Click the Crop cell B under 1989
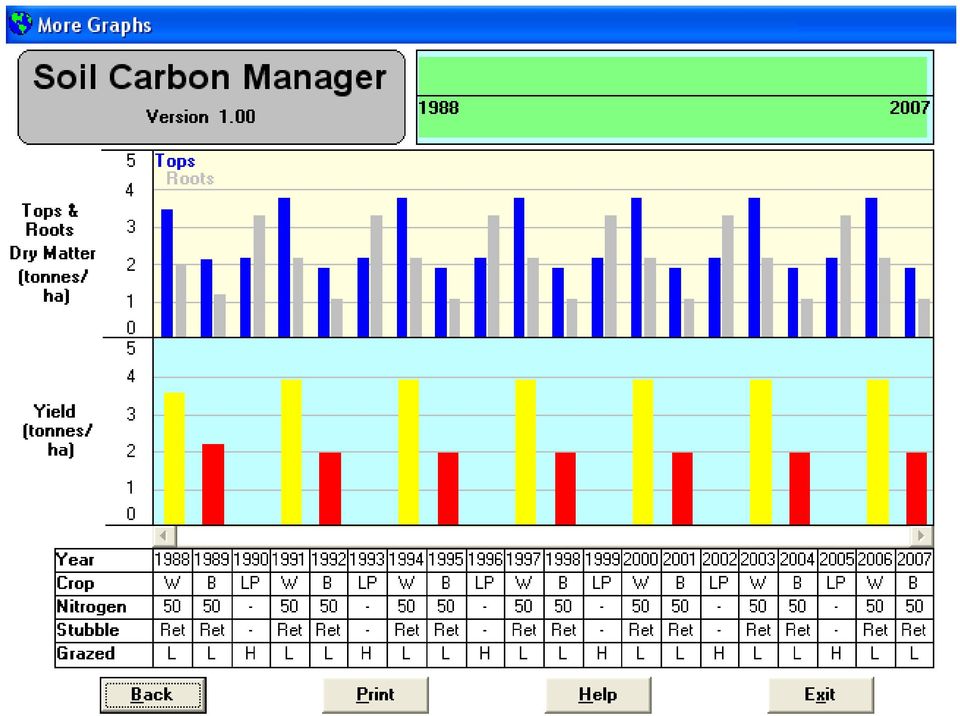 (212, 584)
